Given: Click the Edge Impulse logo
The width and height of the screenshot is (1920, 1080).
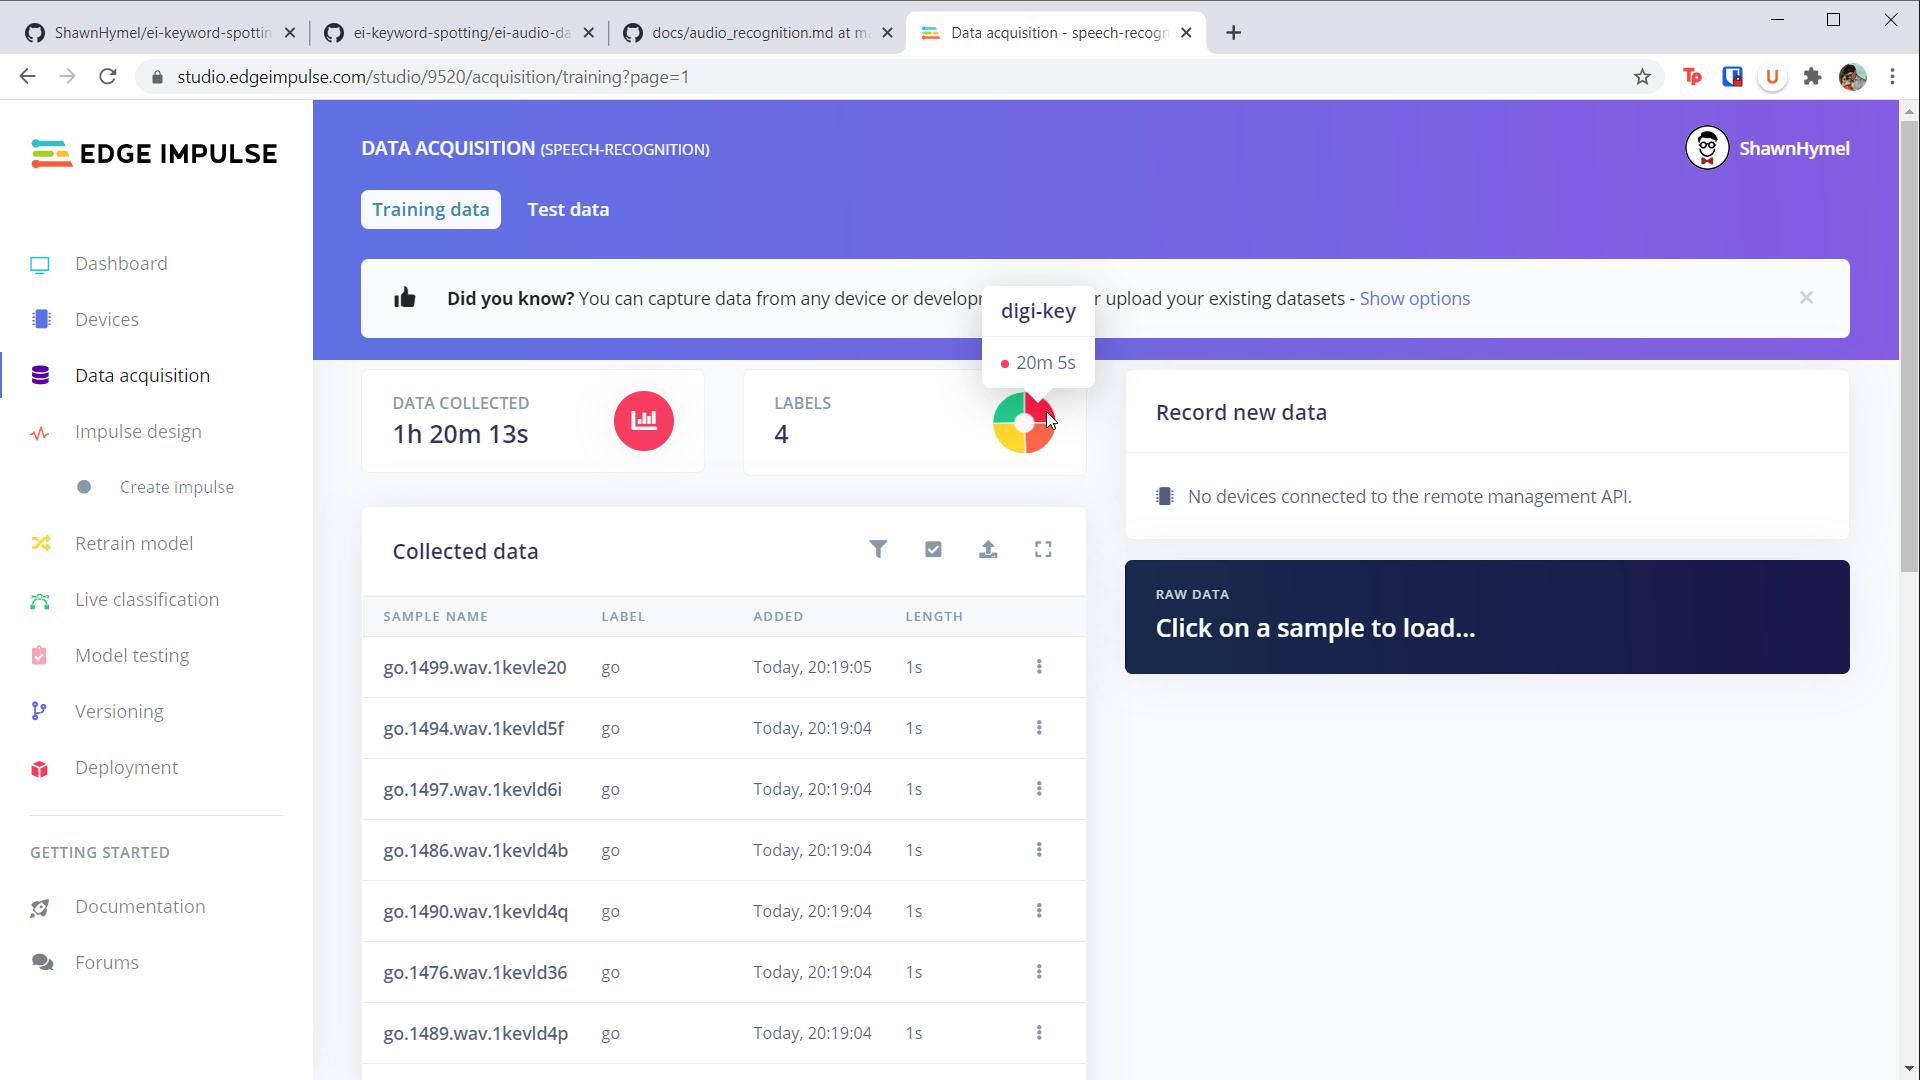Looking at the screenshot, I should click(153, 153).
